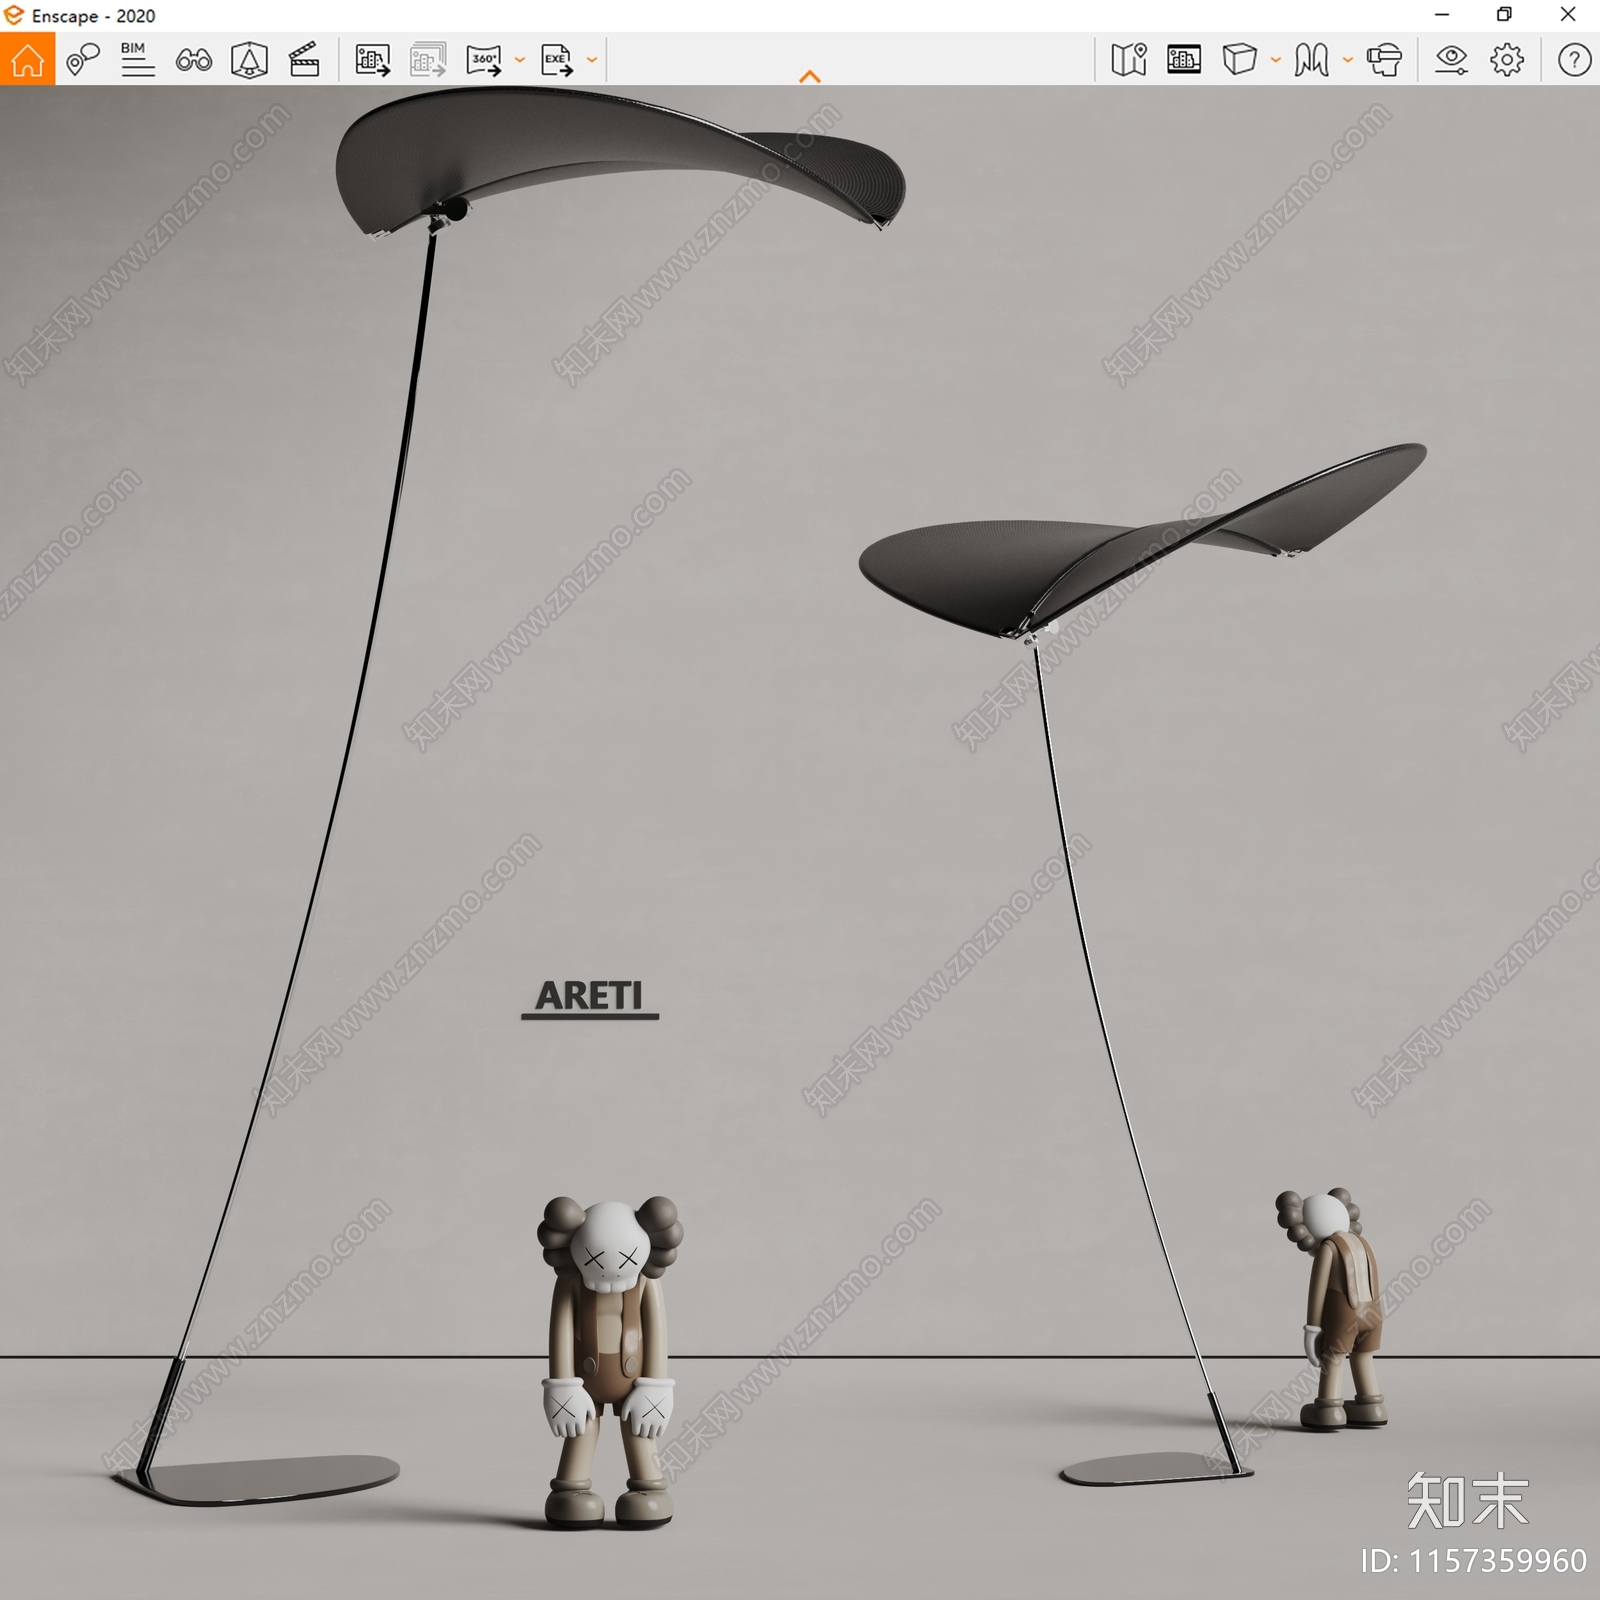1600x1600 pixels.
Task: Open the collaborative annotations pin tool
Action: tap(83, 59)
